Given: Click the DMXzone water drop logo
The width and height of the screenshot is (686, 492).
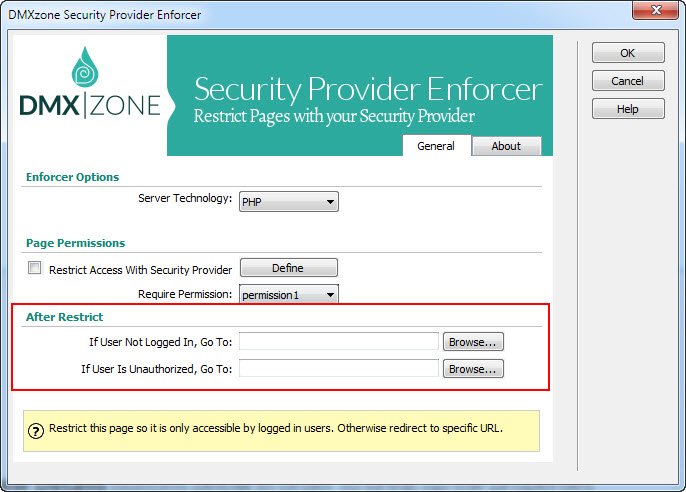Looking at the screenshot, I should [85, 67].
